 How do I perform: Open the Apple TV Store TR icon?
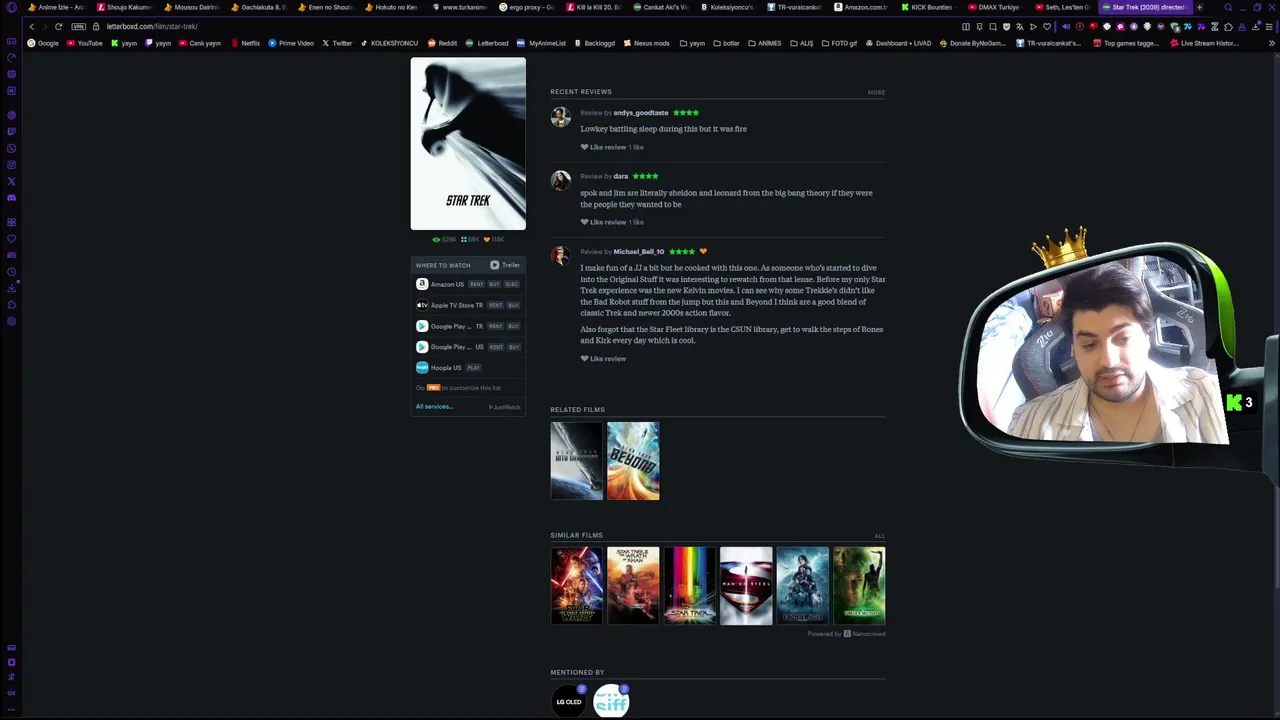tap(422, 305)
